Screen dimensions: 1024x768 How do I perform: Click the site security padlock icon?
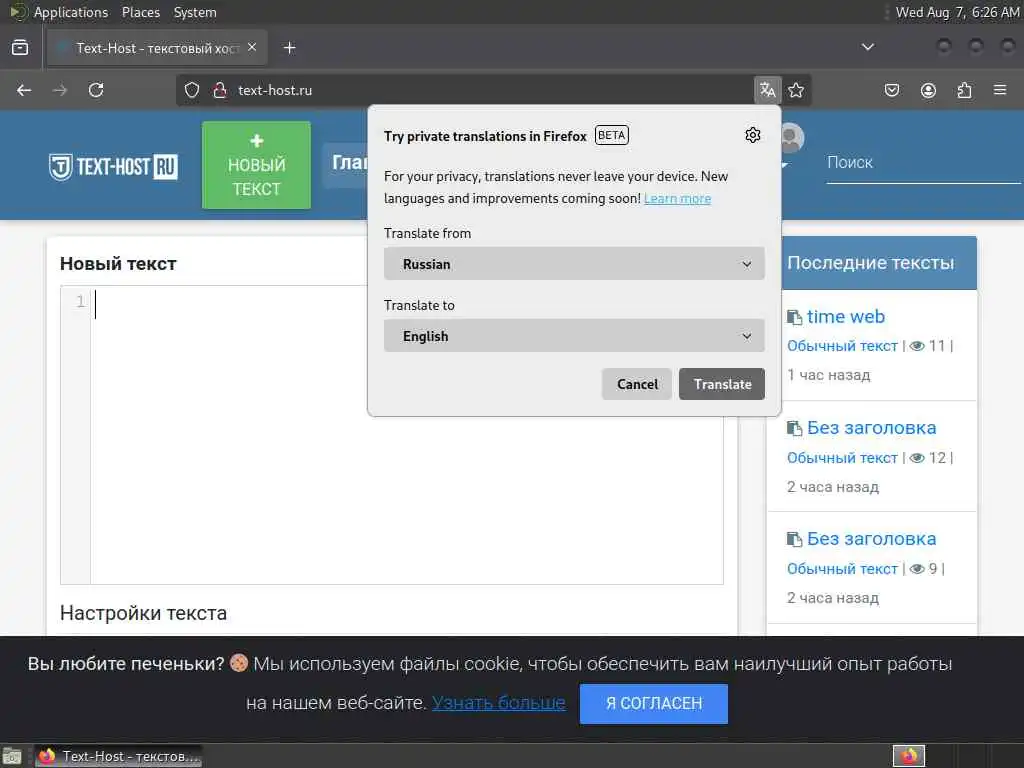(x=220, y=90)
